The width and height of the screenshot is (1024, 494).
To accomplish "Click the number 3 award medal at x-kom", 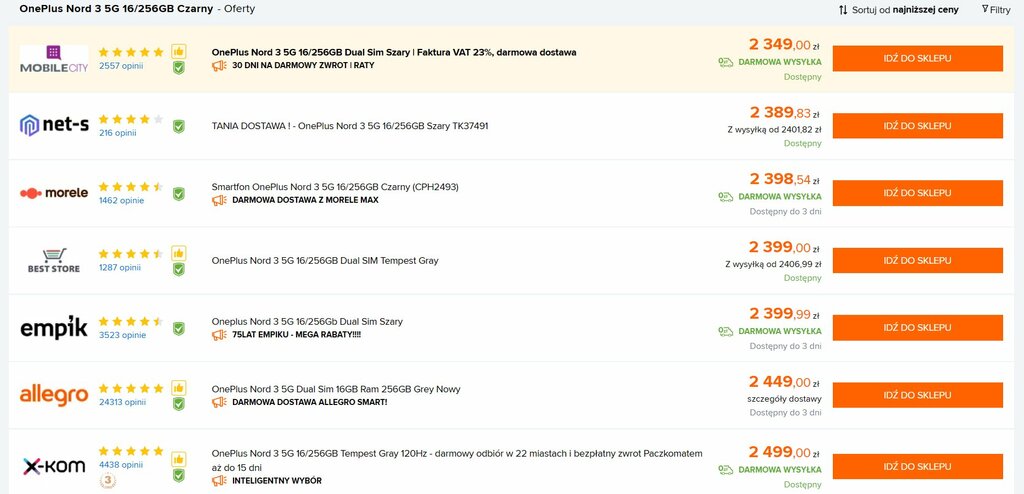I will pos(108,481).
